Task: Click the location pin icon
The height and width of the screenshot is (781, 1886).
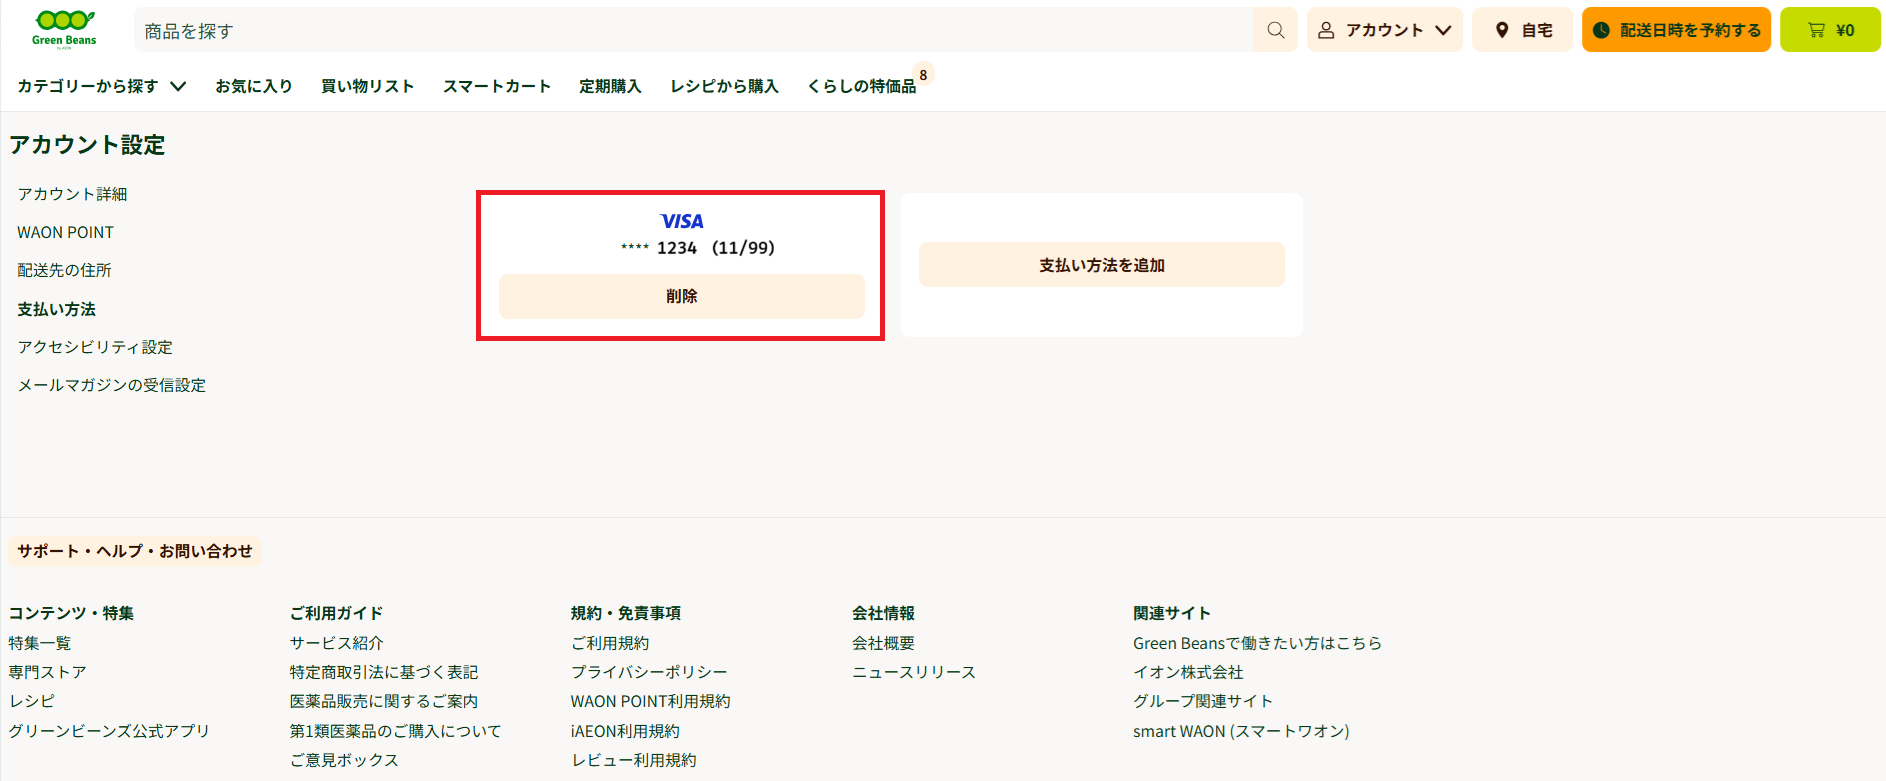Action: click(x=1502, y=30)
